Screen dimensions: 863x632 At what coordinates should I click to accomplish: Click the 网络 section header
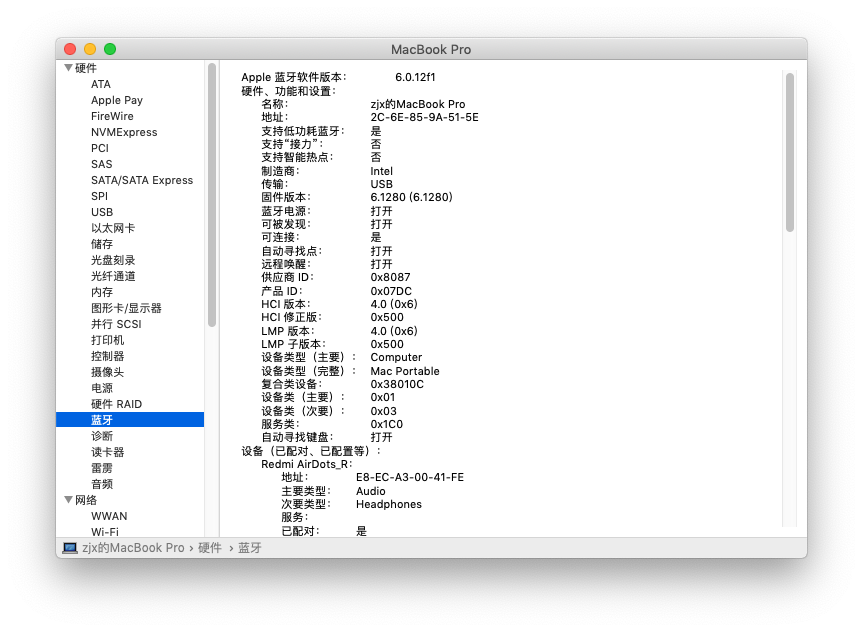[86, 500]
